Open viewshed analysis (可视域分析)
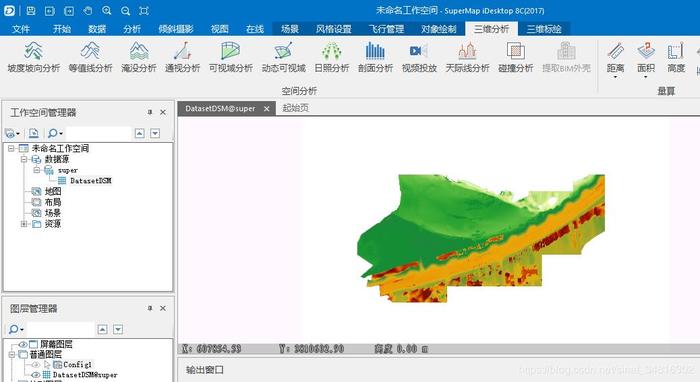The image size is (700, 382). point(231,57)
